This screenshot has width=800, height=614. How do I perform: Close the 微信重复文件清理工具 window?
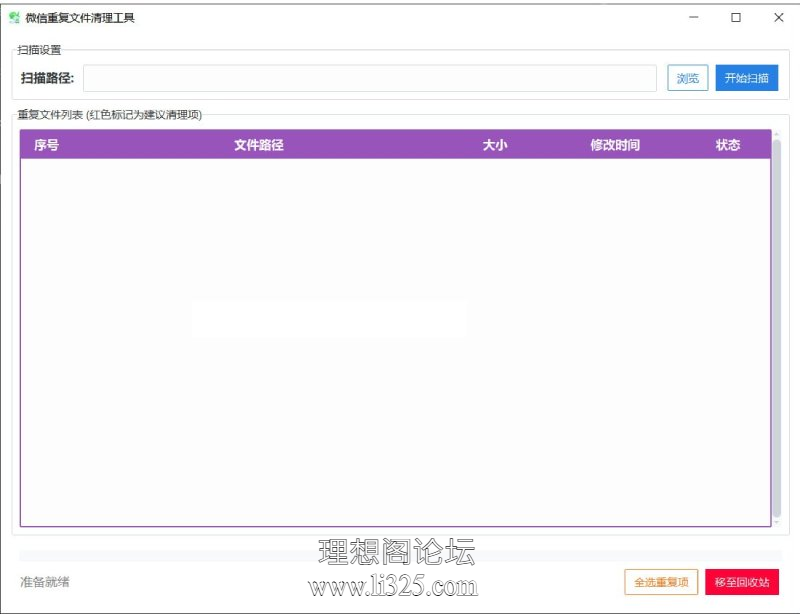[779, 17]
